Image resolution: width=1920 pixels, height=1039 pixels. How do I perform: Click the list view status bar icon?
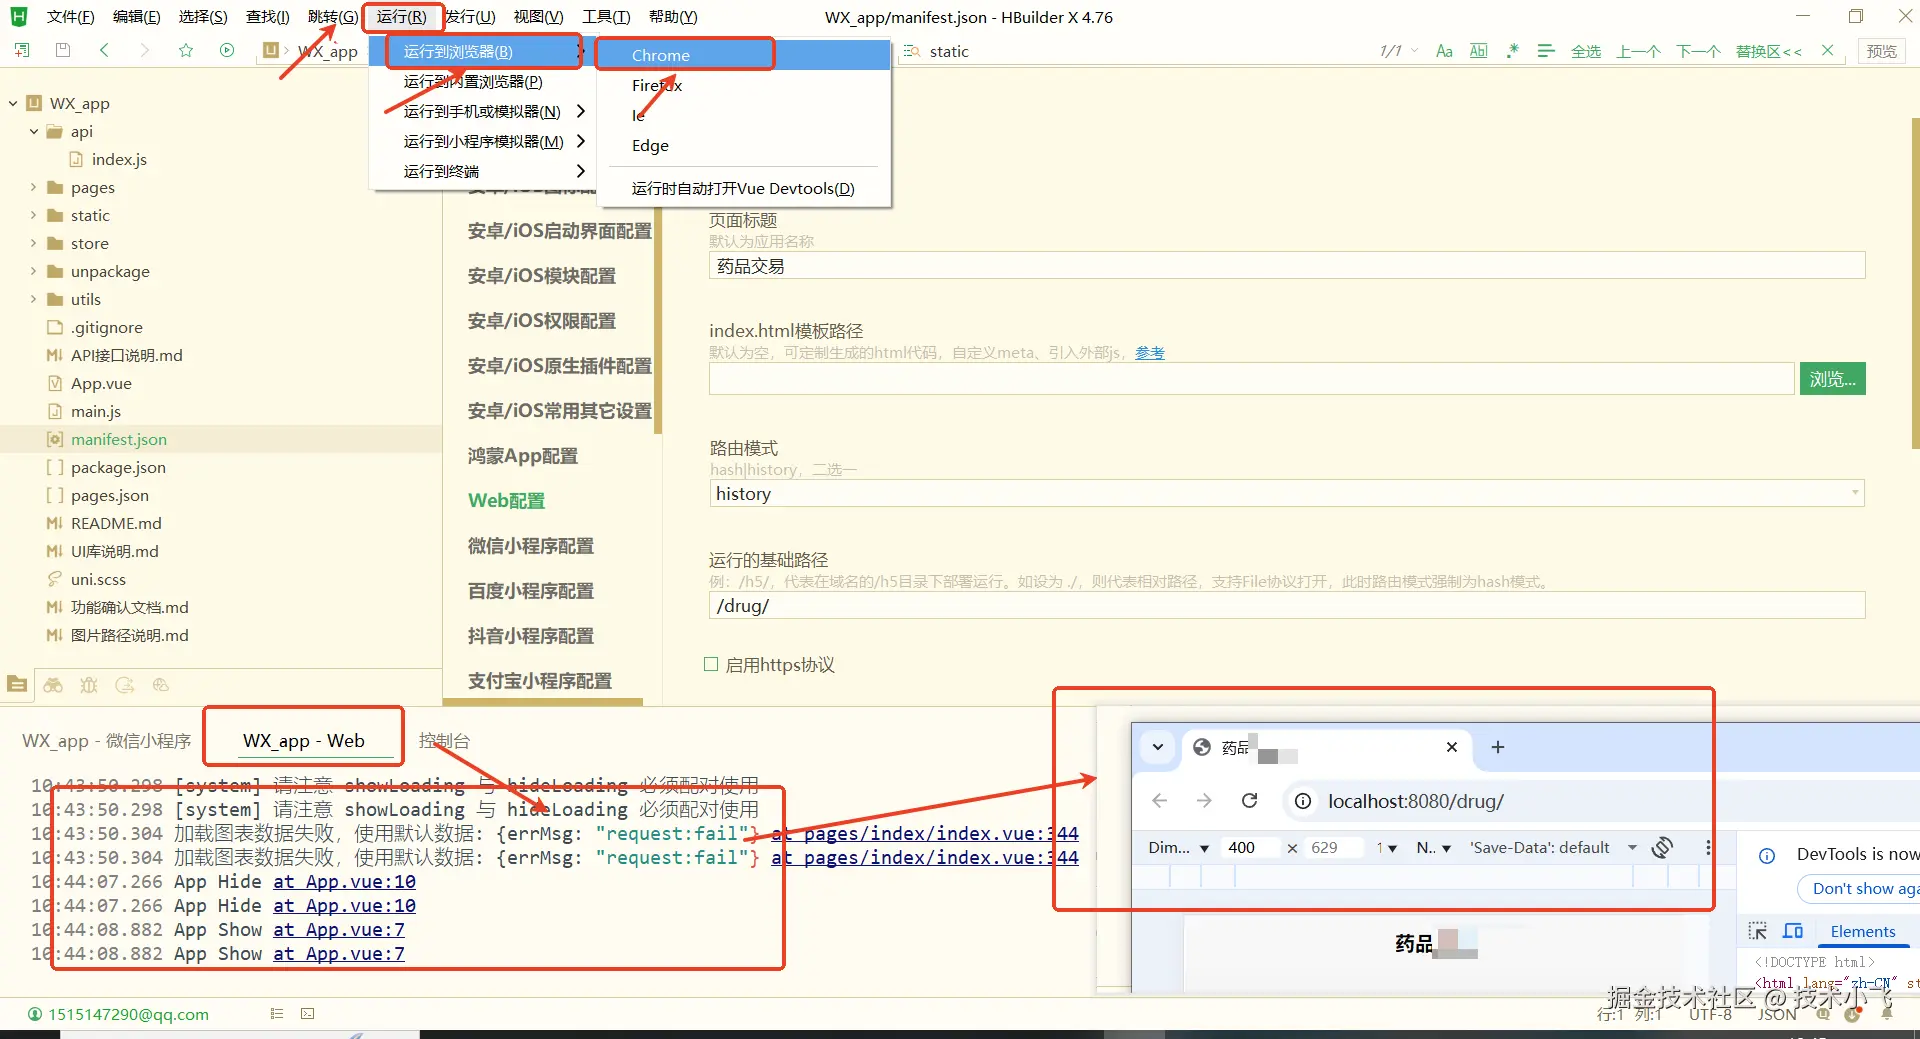click(x=277, y=1014)
